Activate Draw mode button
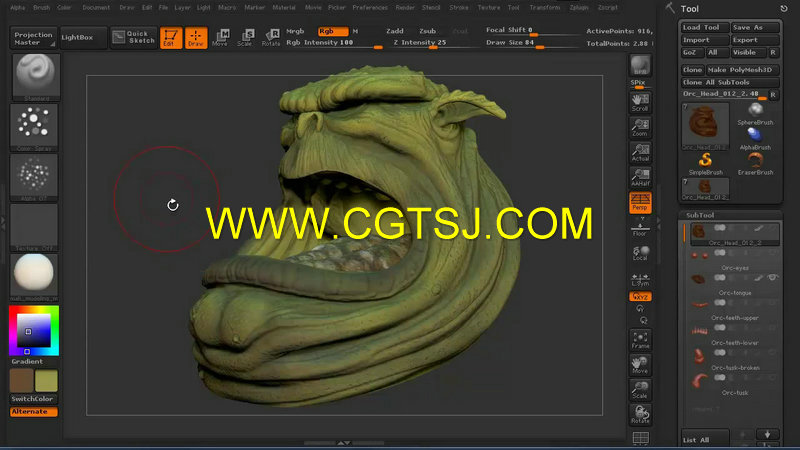 [x=195, y=38]
